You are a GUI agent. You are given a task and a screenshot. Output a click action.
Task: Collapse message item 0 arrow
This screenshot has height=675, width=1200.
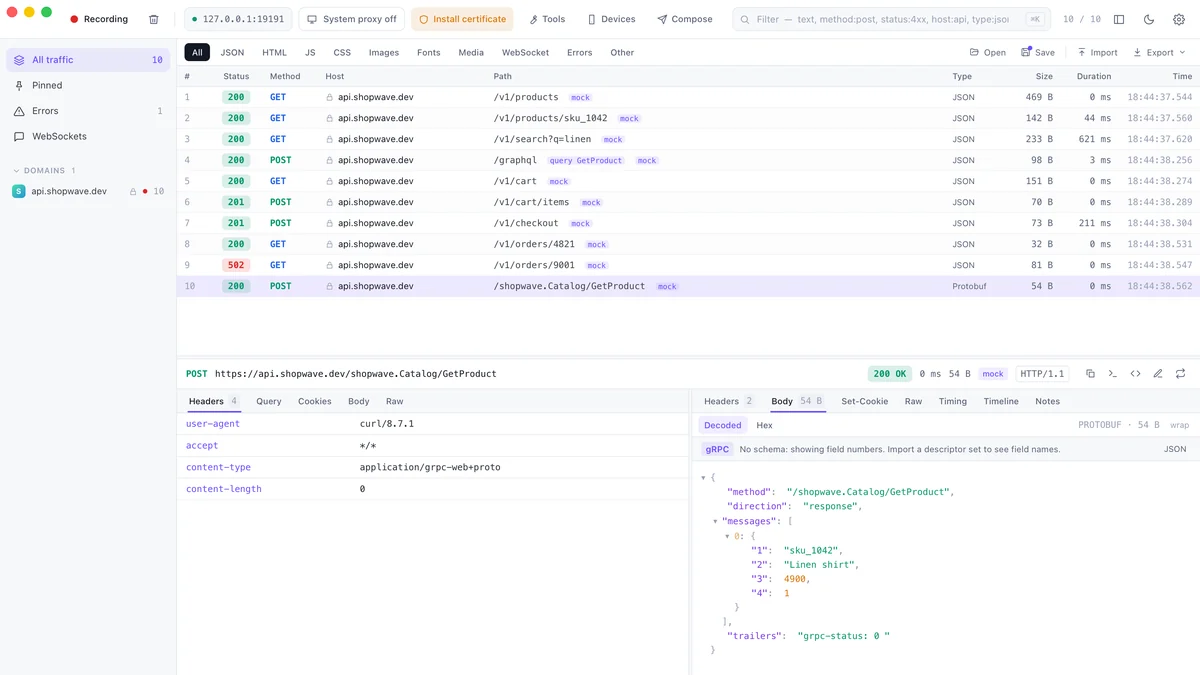point(728,536)
